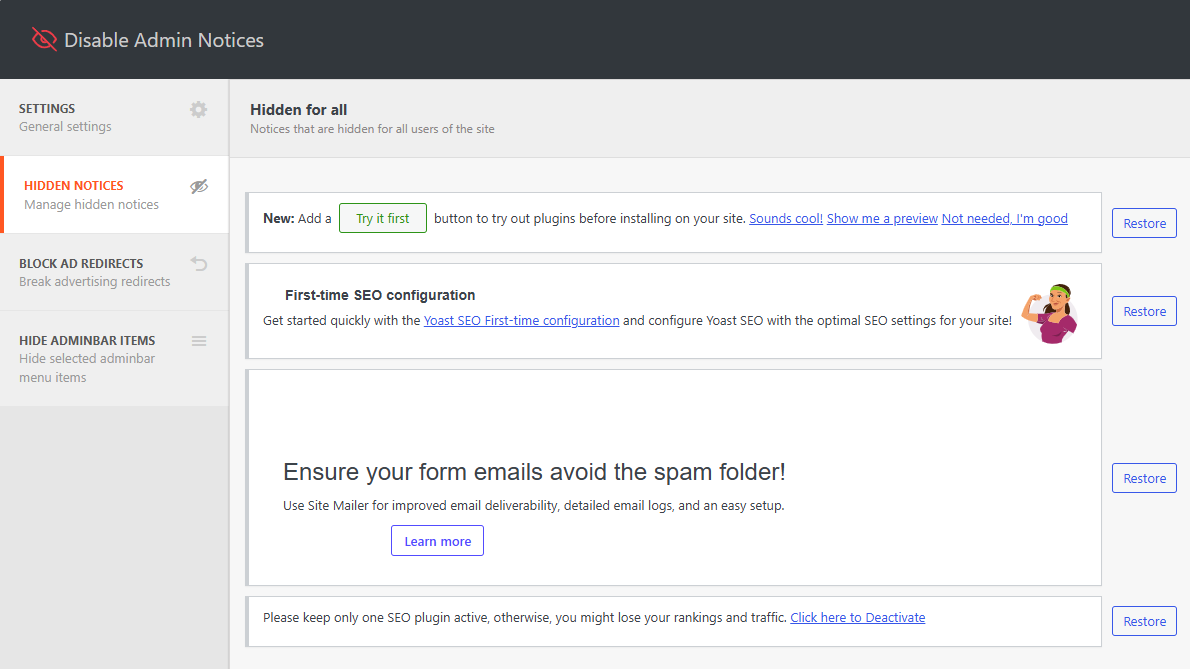Click the Hide Adminbar Items lines icon
The image size is (1190, 669).
[199, 341]
